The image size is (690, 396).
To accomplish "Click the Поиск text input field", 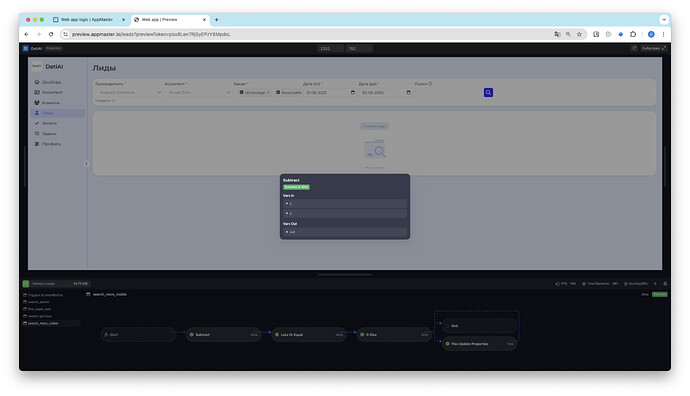I will coord(448,92).
